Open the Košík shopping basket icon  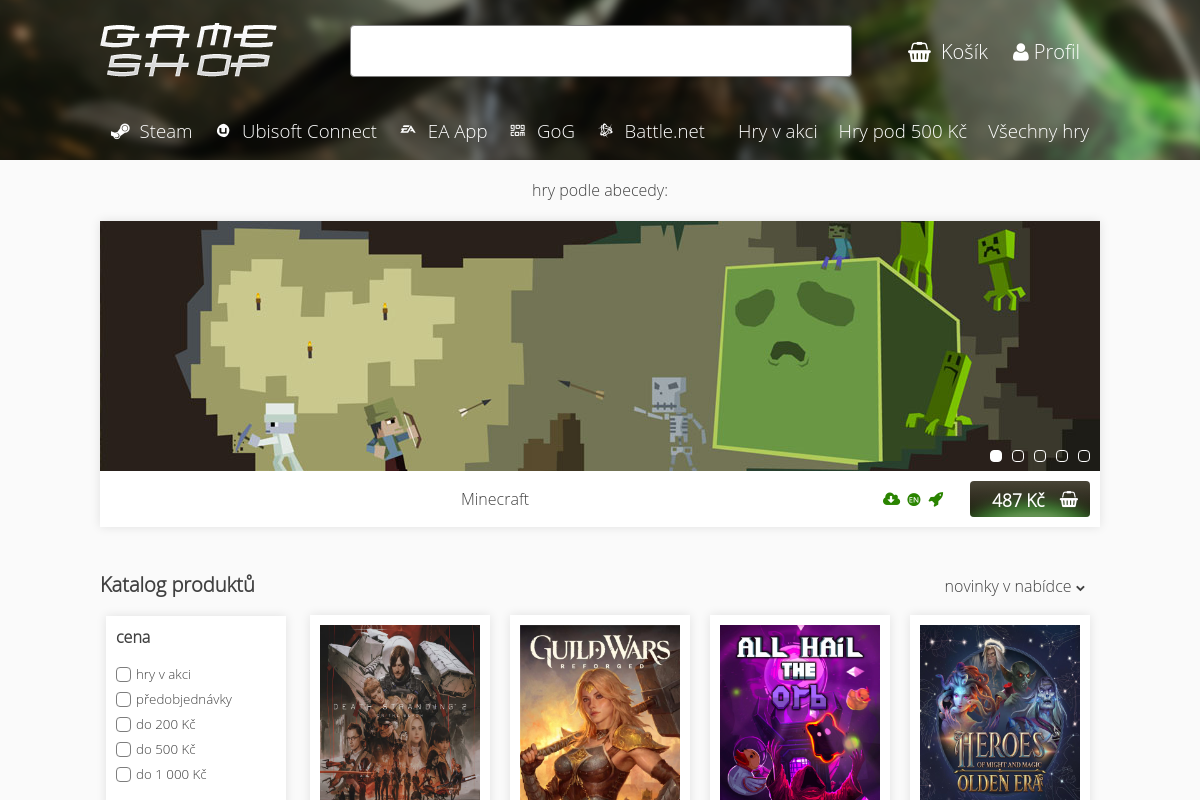tap(919, 52)
